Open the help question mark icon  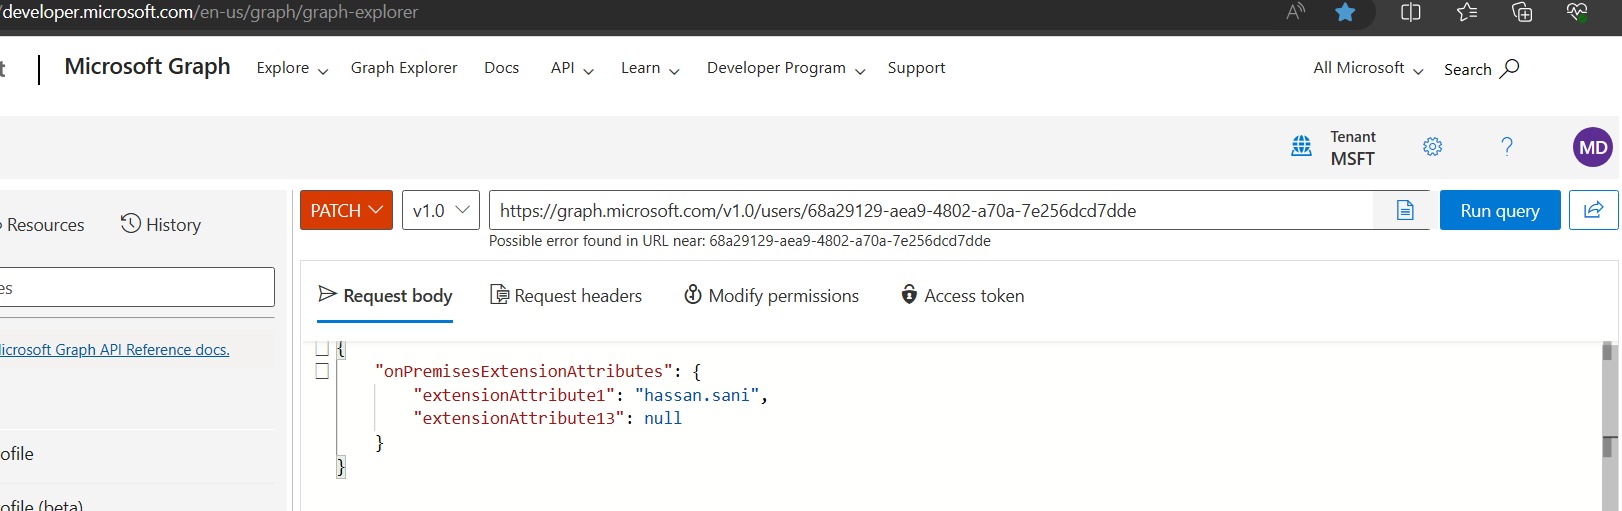pyautogui.click(x=1507, y=147)
